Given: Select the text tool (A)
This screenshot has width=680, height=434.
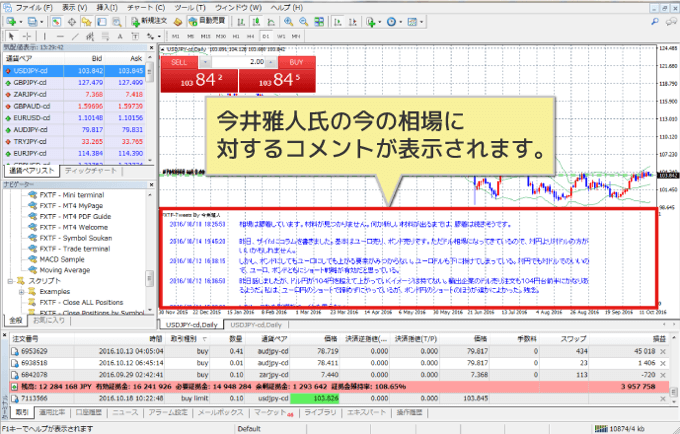Looking at the screenshot, I should (120, 36).
